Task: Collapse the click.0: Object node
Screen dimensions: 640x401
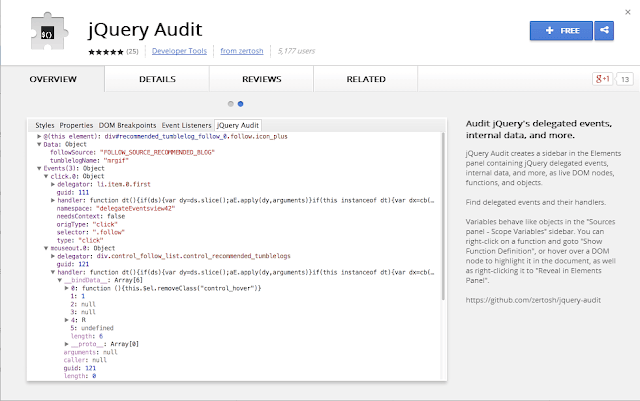Action: point(46,176)
